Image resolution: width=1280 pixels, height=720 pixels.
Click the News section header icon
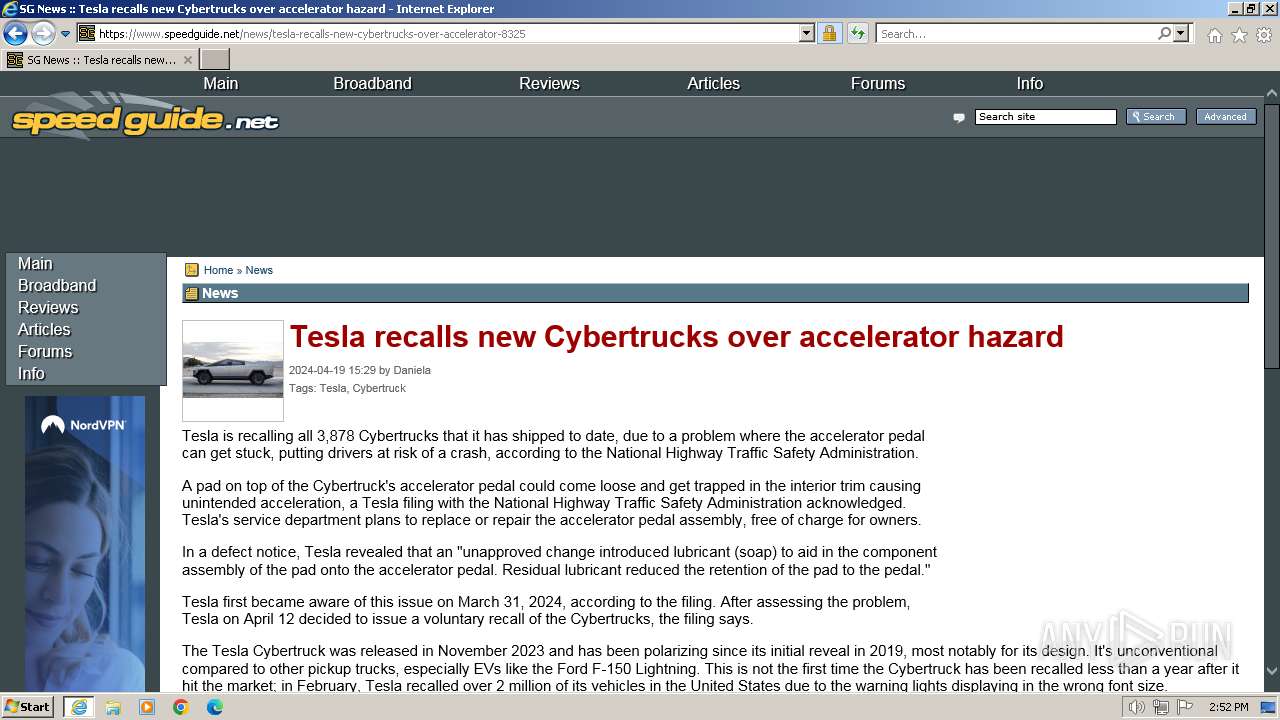click(x=191, y=294)
